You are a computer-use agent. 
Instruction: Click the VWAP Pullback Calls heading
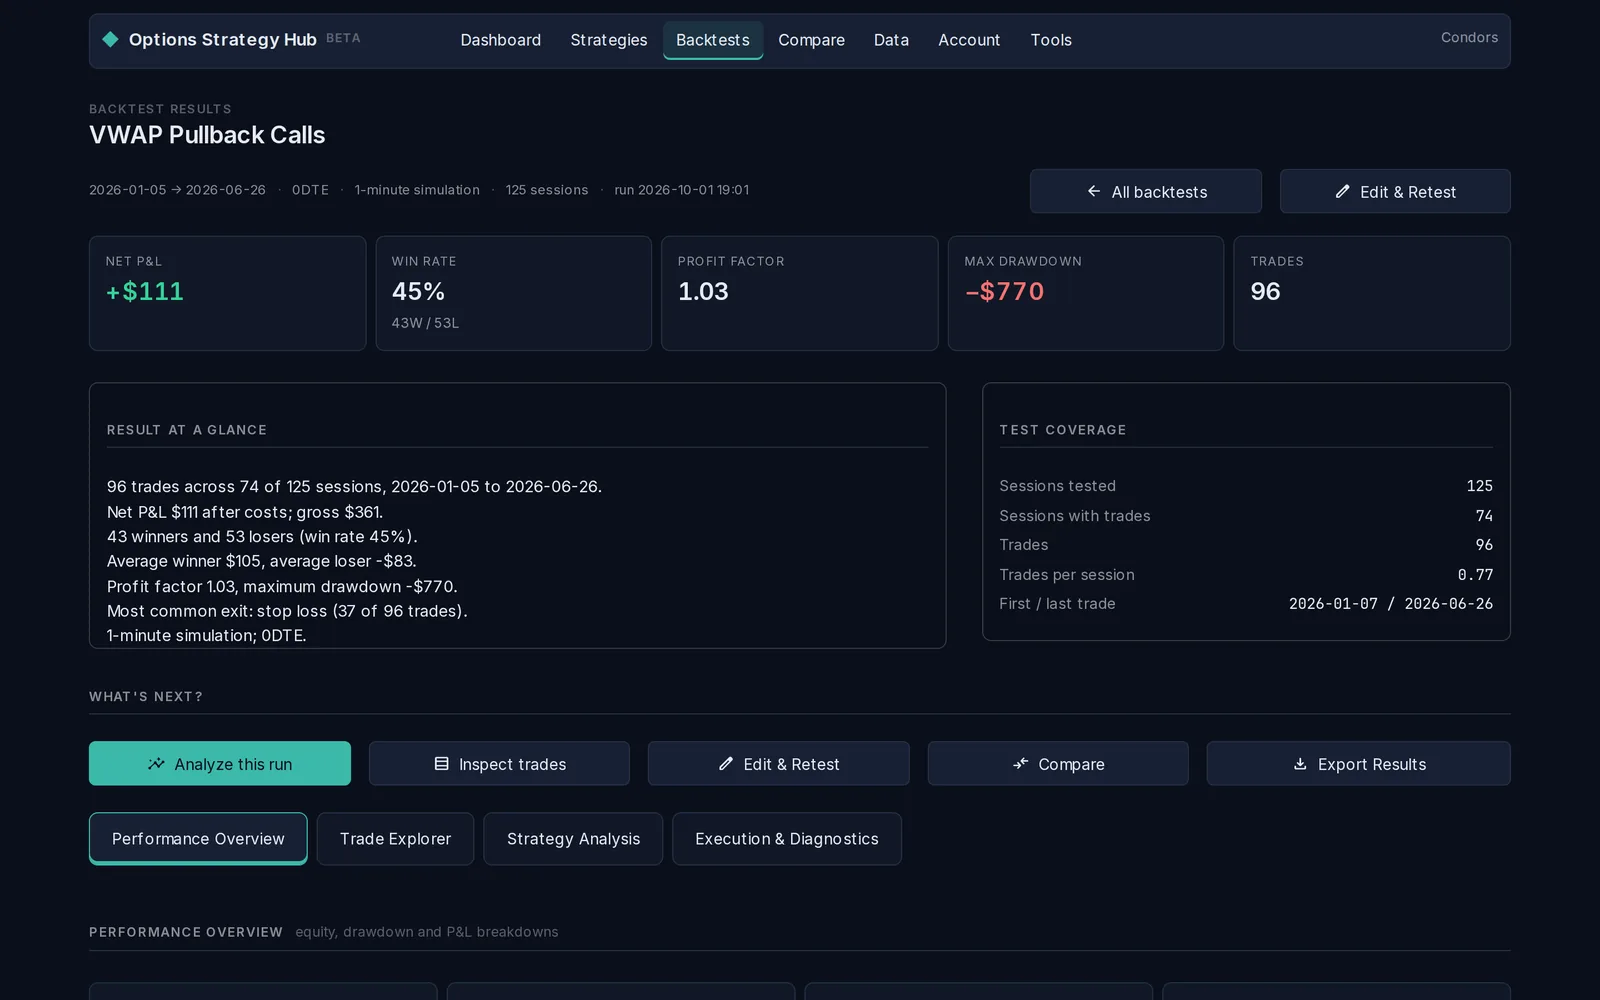pos(207,135)
